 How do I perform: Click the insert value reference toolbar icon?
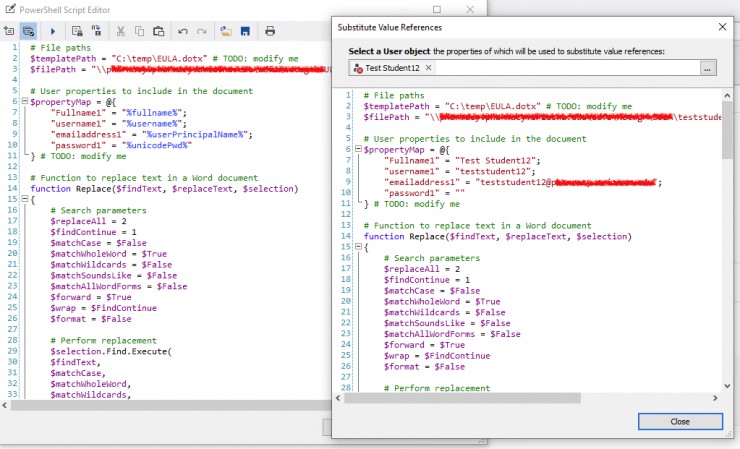(9, 31)
